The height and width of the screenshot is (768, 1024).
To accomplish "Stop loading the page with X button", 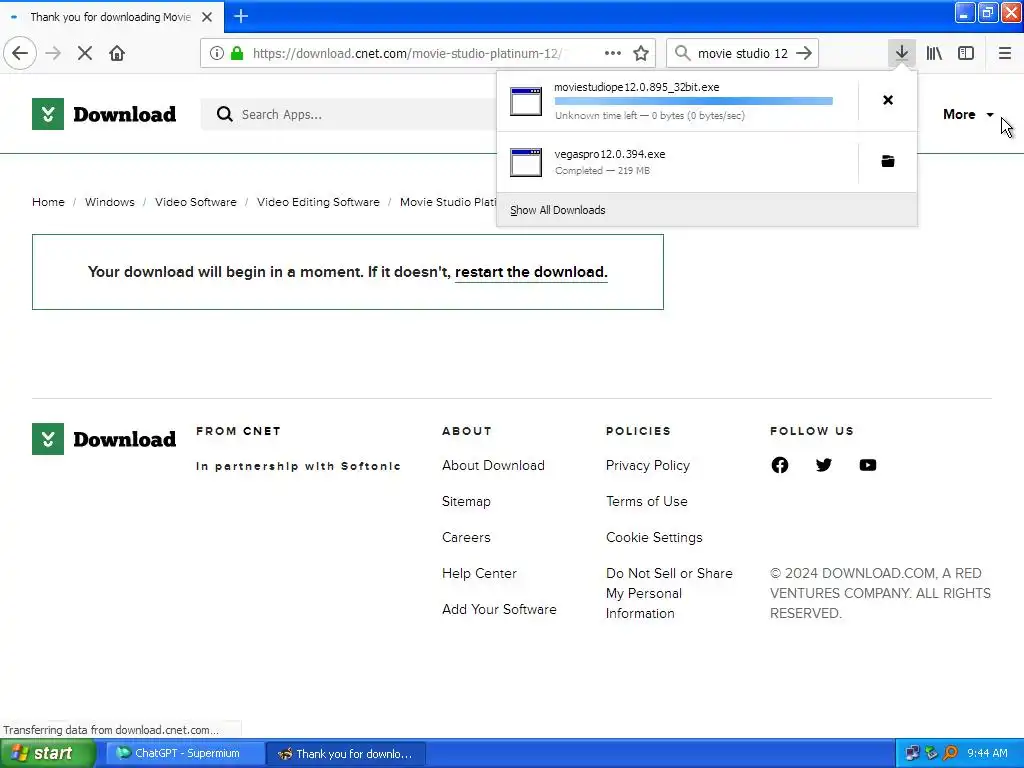I will [x=85, y=53].
